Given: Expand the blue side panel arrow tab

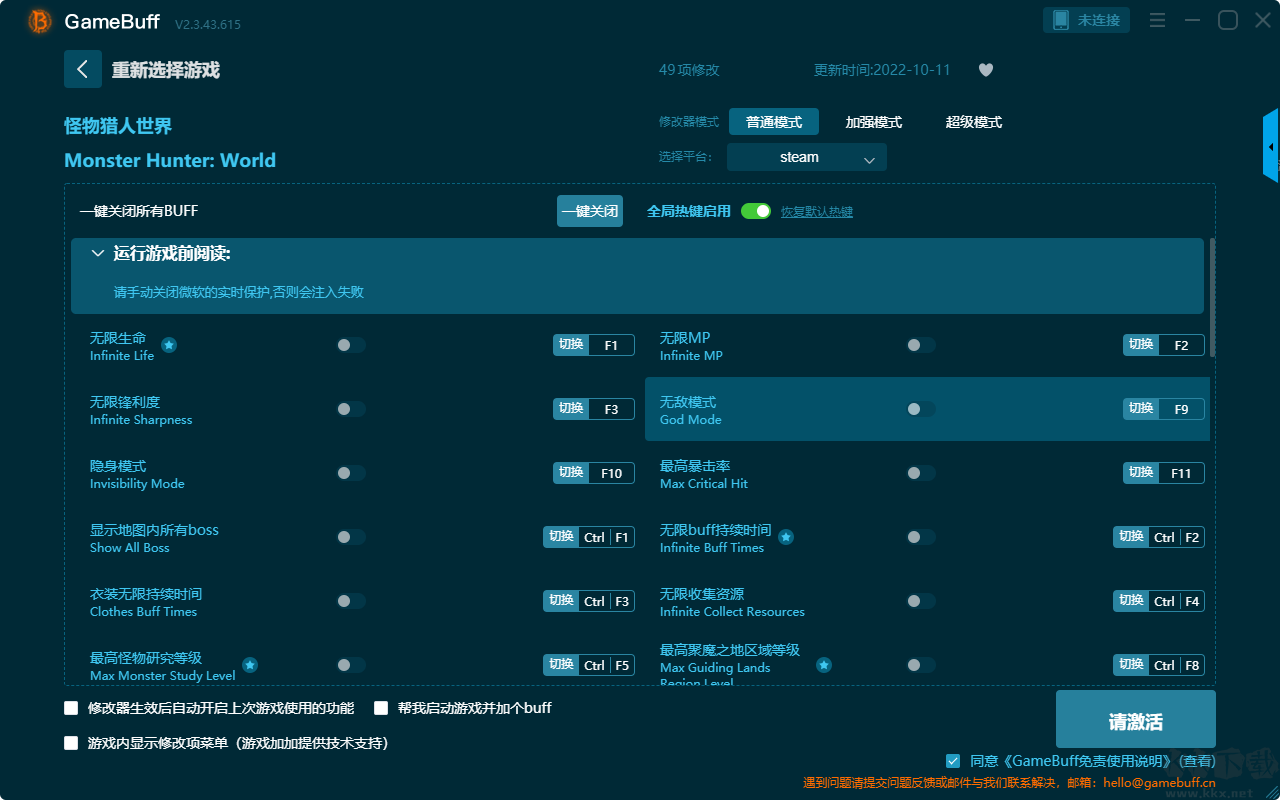Looking at the screenshot, I should point(1271,146).
